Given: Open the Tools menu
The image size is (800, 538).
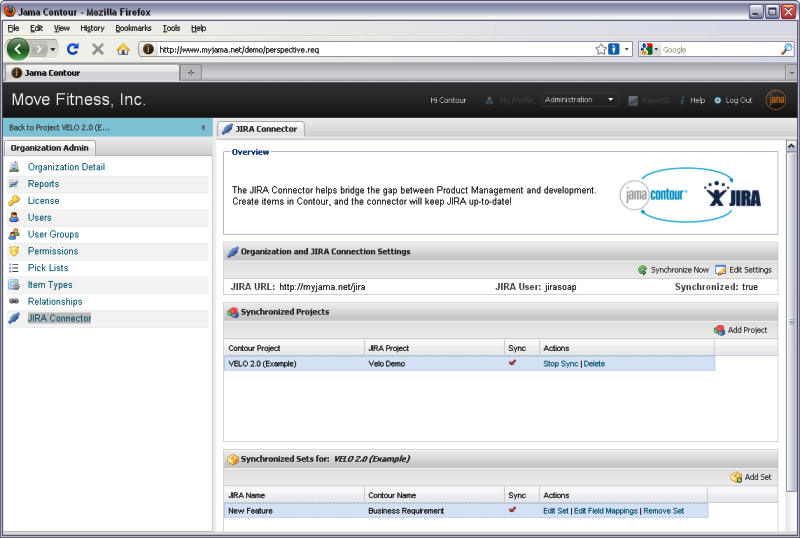Looking at the screenshot, I should click(x=171, y=28).
